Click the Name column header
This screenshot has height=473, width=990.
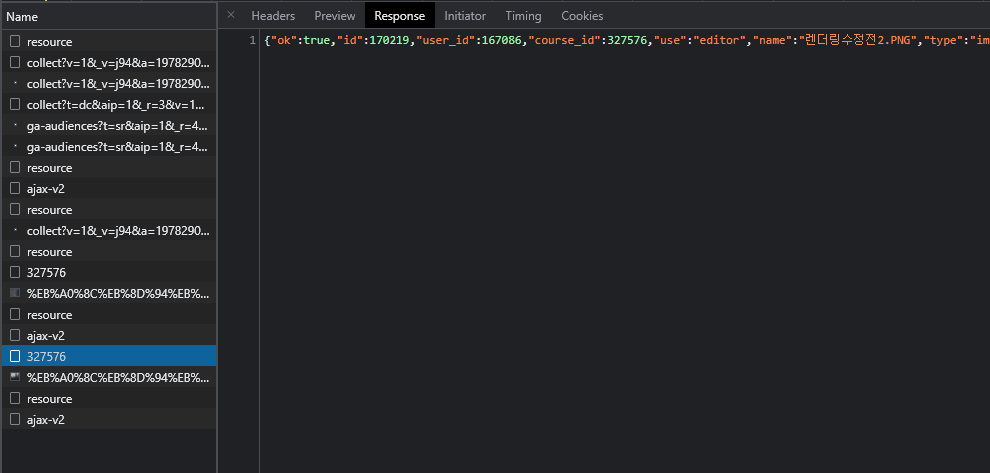coord(22,17)
